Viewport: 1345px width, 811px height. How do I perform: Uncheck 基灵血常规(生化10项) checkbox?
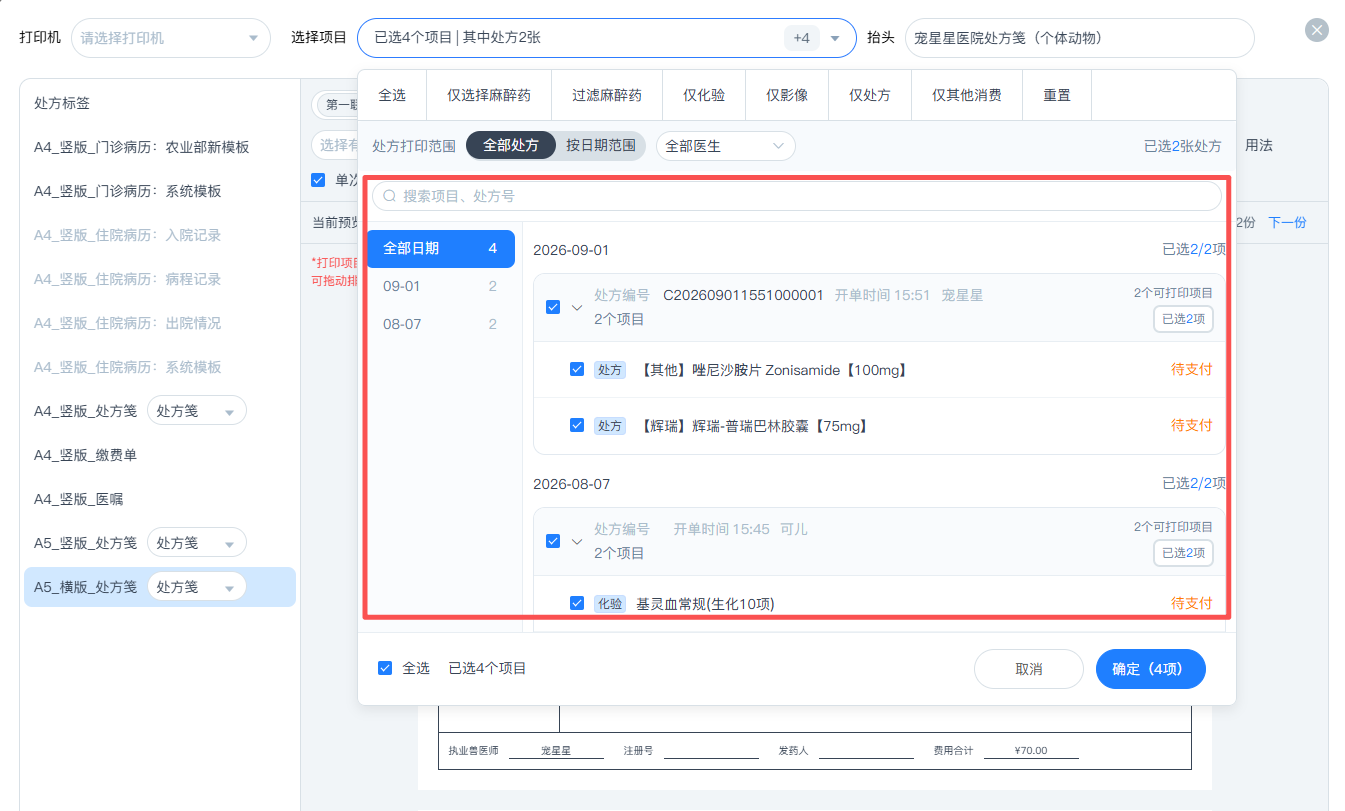[x=577, y=603]
